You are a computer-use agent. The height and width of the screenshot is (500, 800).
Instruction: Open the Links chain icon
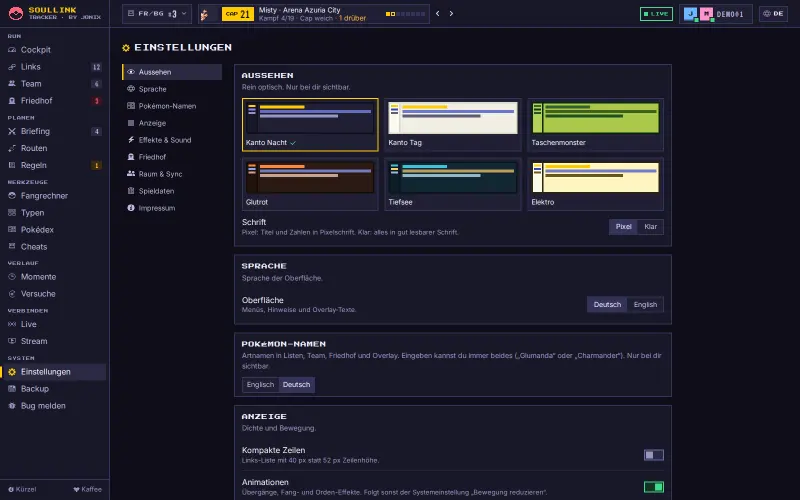click(12, 67)
